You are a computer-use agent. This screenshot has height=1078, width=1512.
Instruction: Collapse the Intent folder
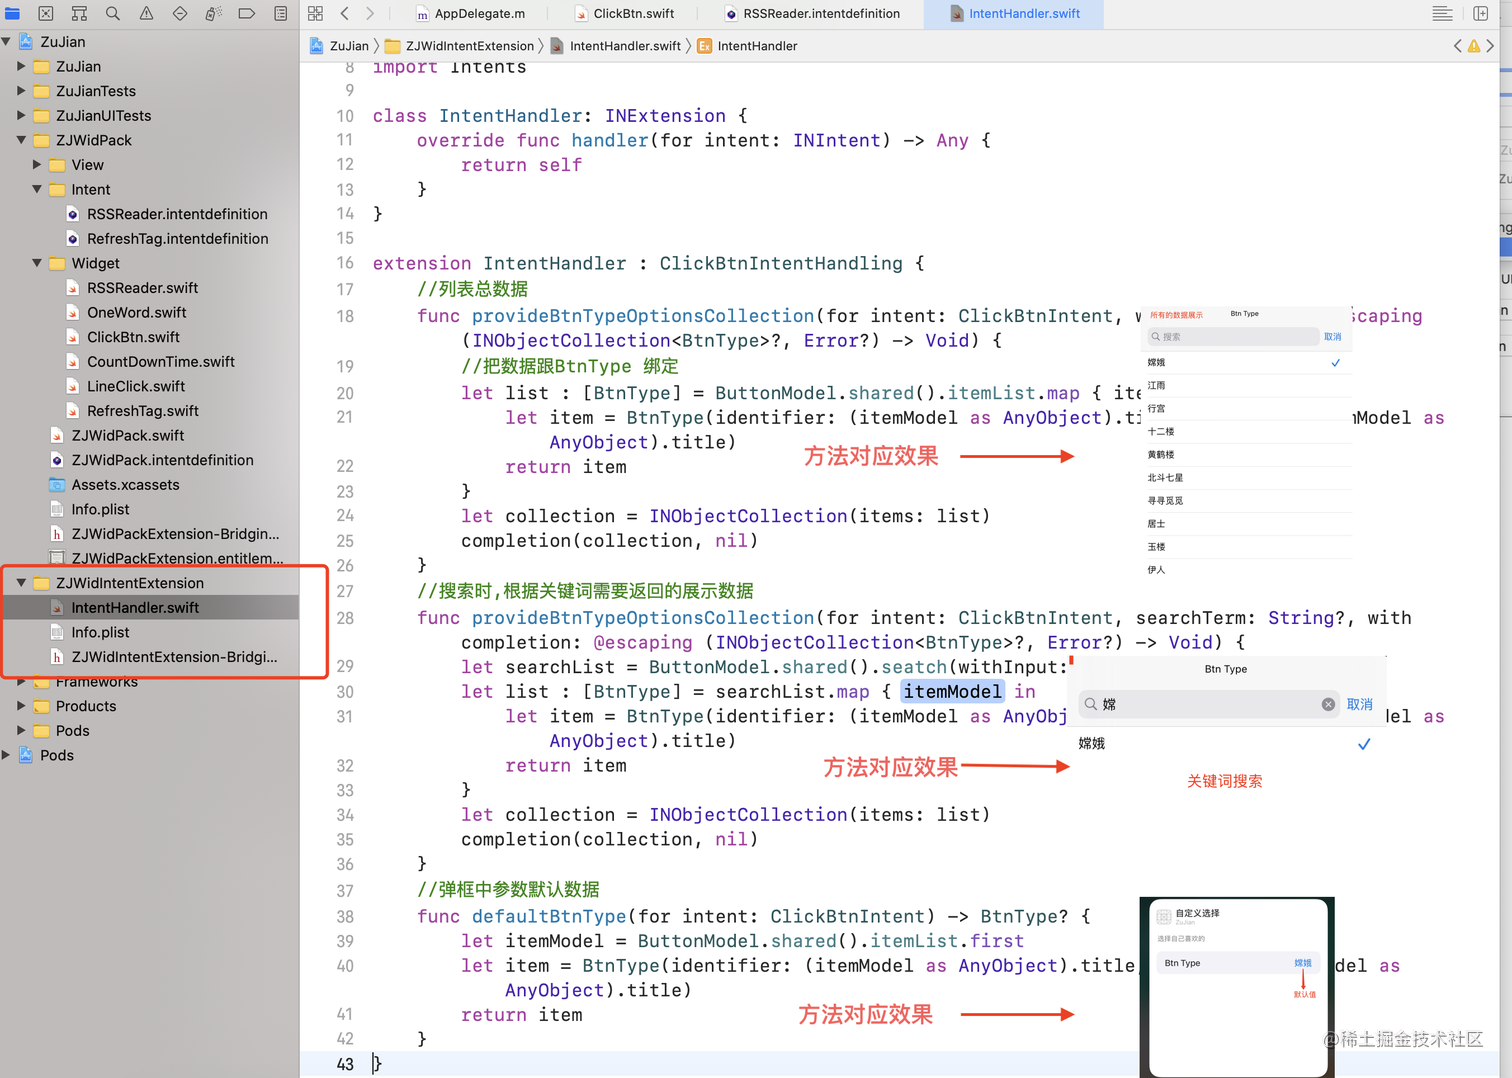tap(37, 189)
